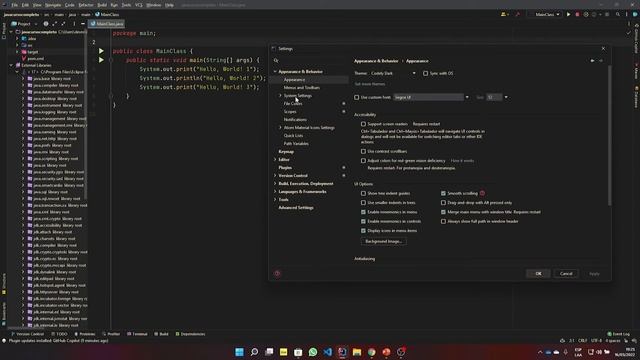
Task: Click project-level indicator icon beside Plugins
Action: coord(344,168)
